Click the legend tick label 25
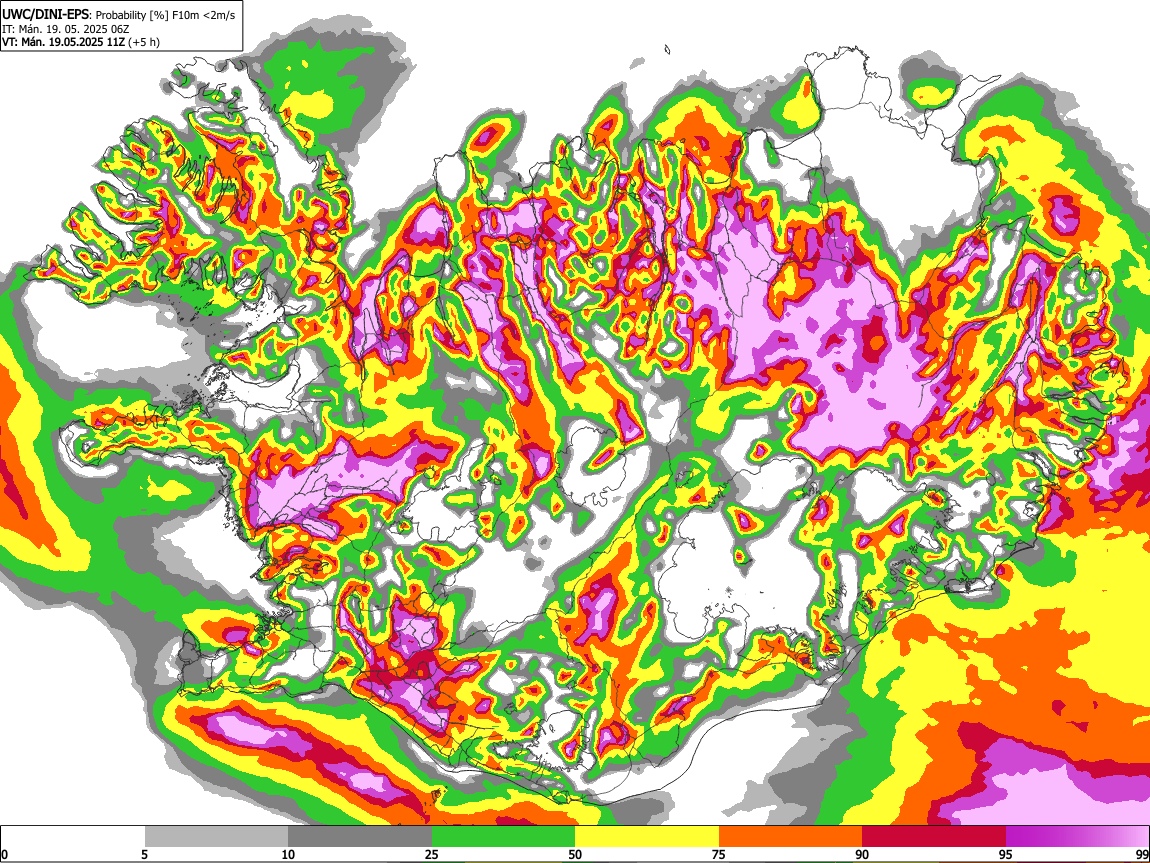This screenshot has width=1150, height=863. pos(432,854)
